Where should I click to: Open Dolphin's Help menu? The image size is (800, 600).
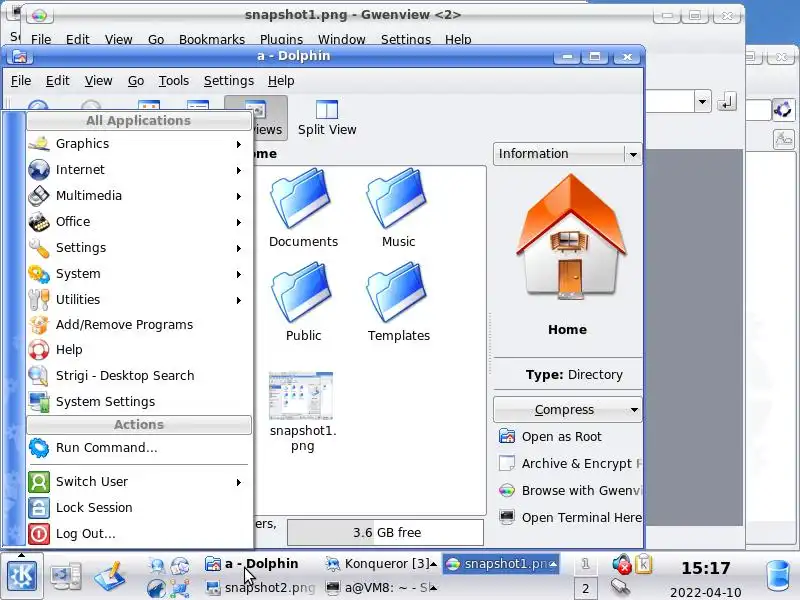[x=281, y=81]
